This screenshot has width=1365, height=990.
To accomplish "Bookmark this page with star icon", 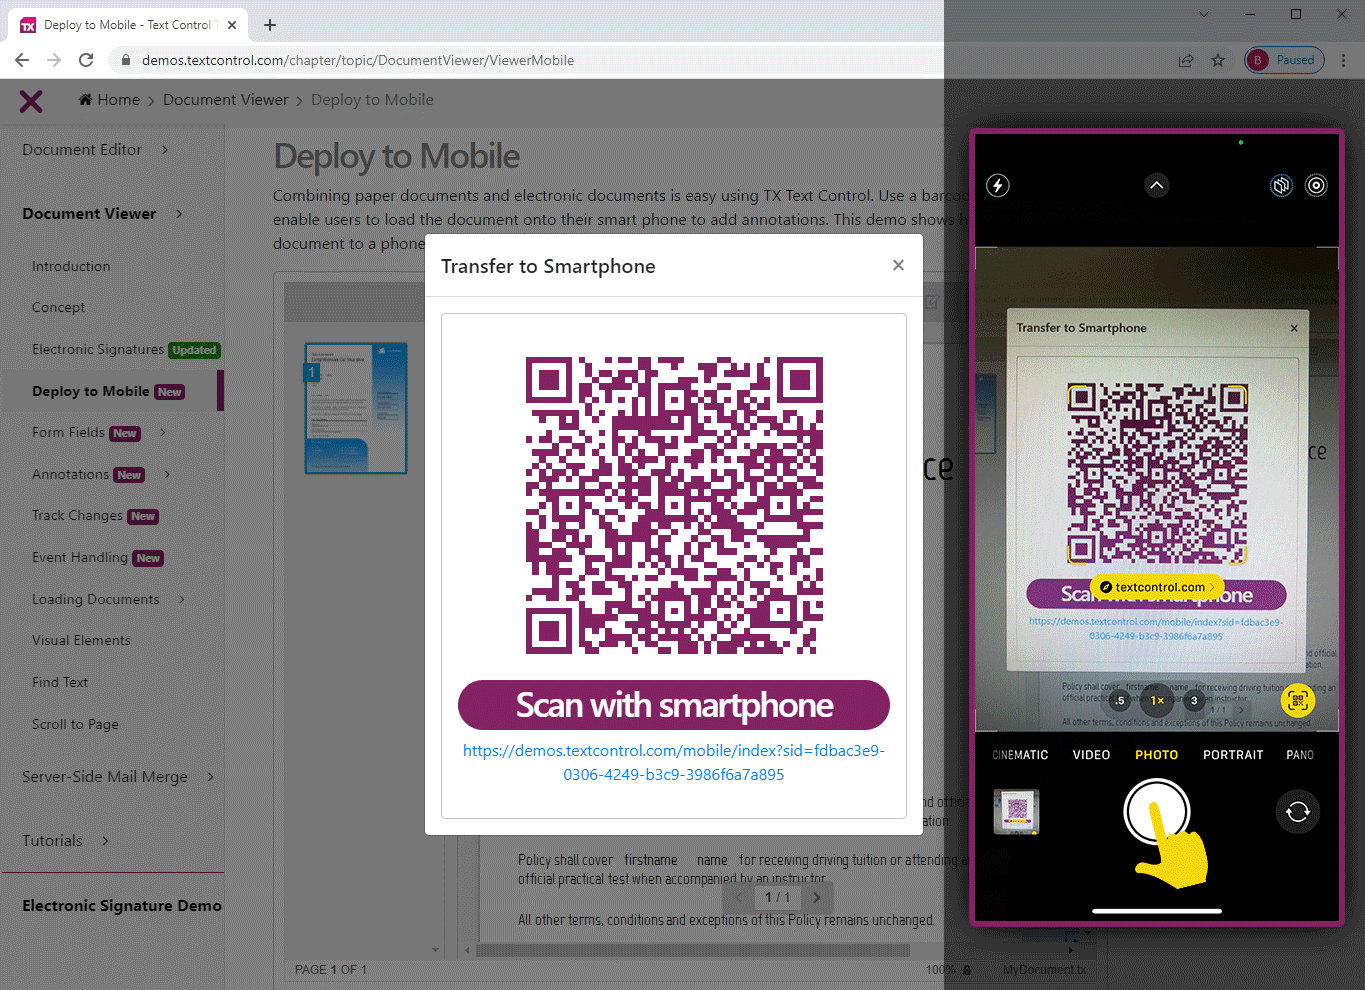I will (x=1218, y=60).
